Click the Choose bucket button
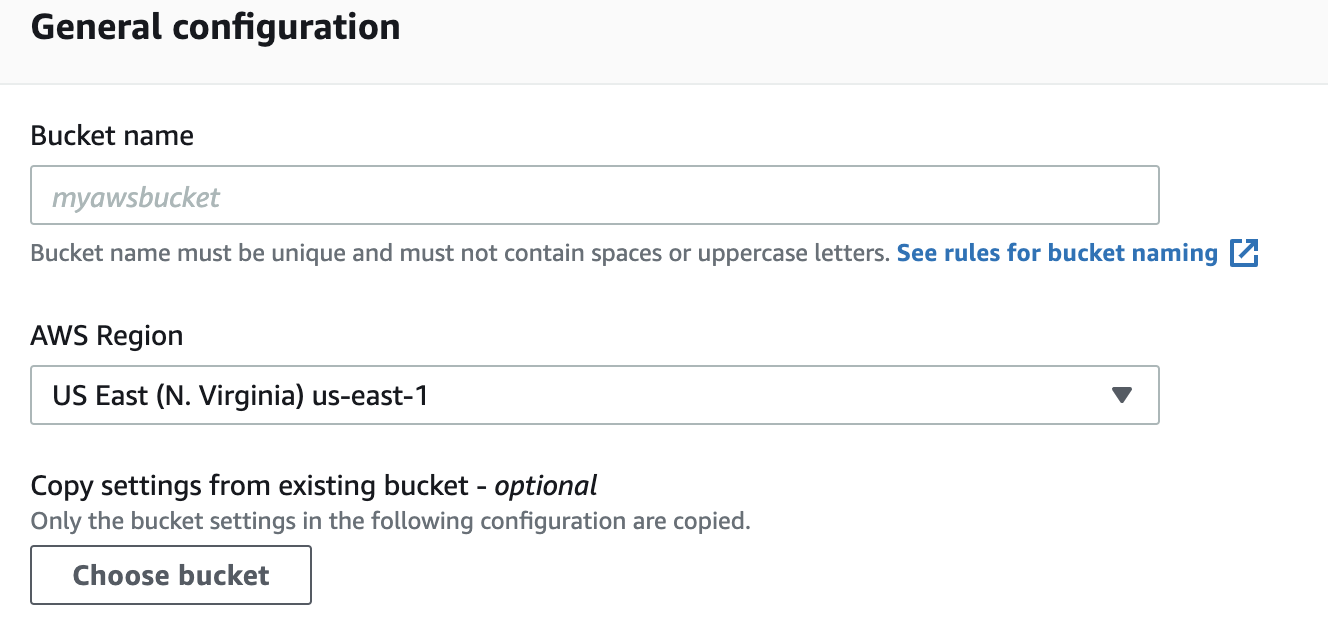This screenshot has height=641, width=1328. point(171,575)
